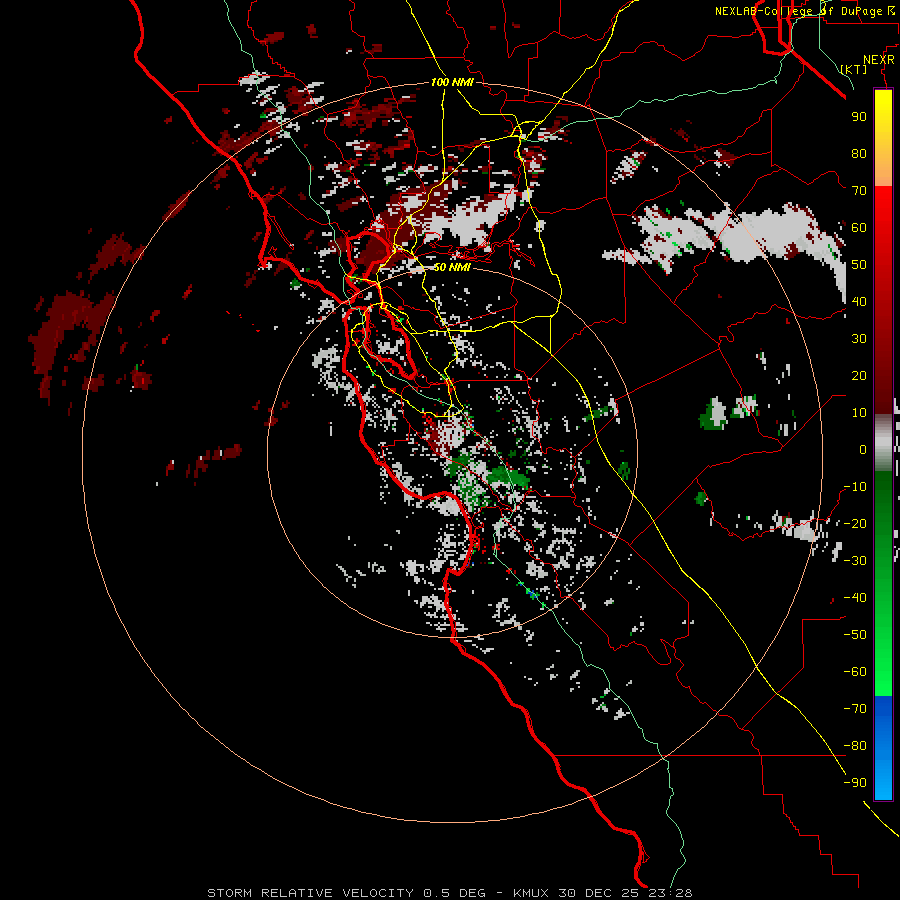Viewport: 900px width, 900px height.
Task: Click the positive 10 knot scale label
Action: [859, 413]
